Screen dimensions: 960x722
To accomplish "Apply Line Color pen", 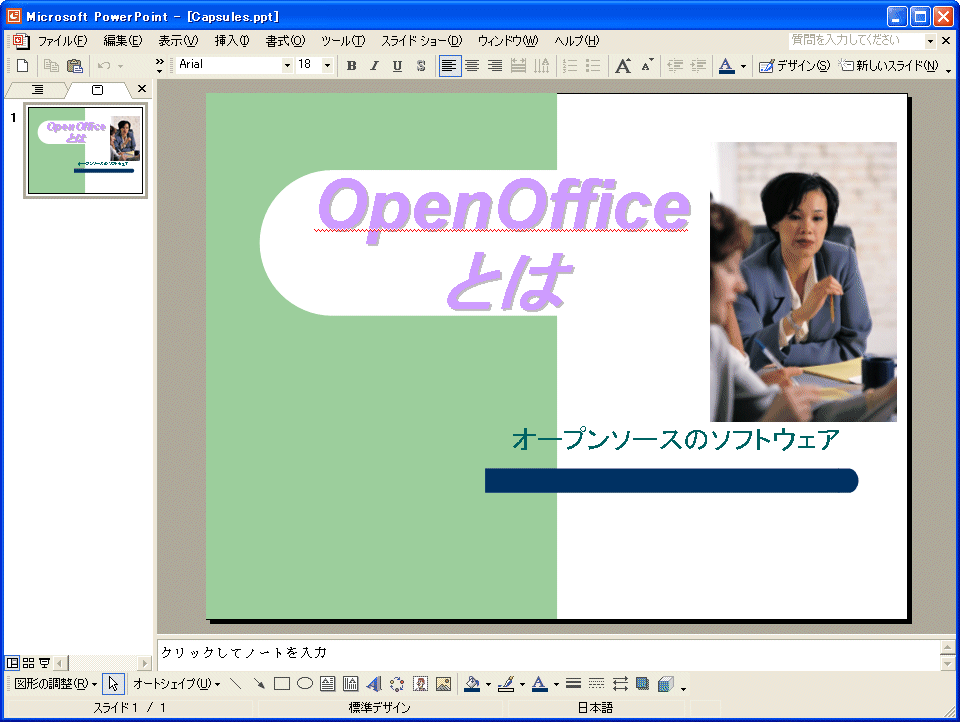I will 506,683.
